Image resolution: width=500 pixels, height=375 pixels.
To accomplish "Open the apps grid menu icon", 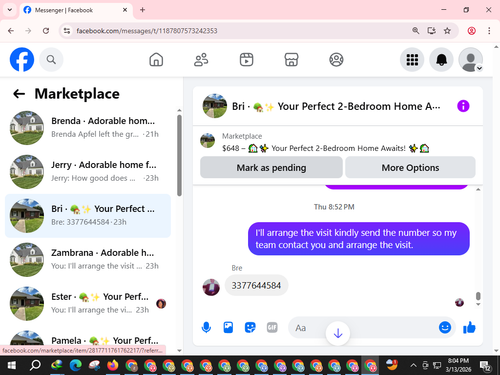I will click(x=412, y=60).
